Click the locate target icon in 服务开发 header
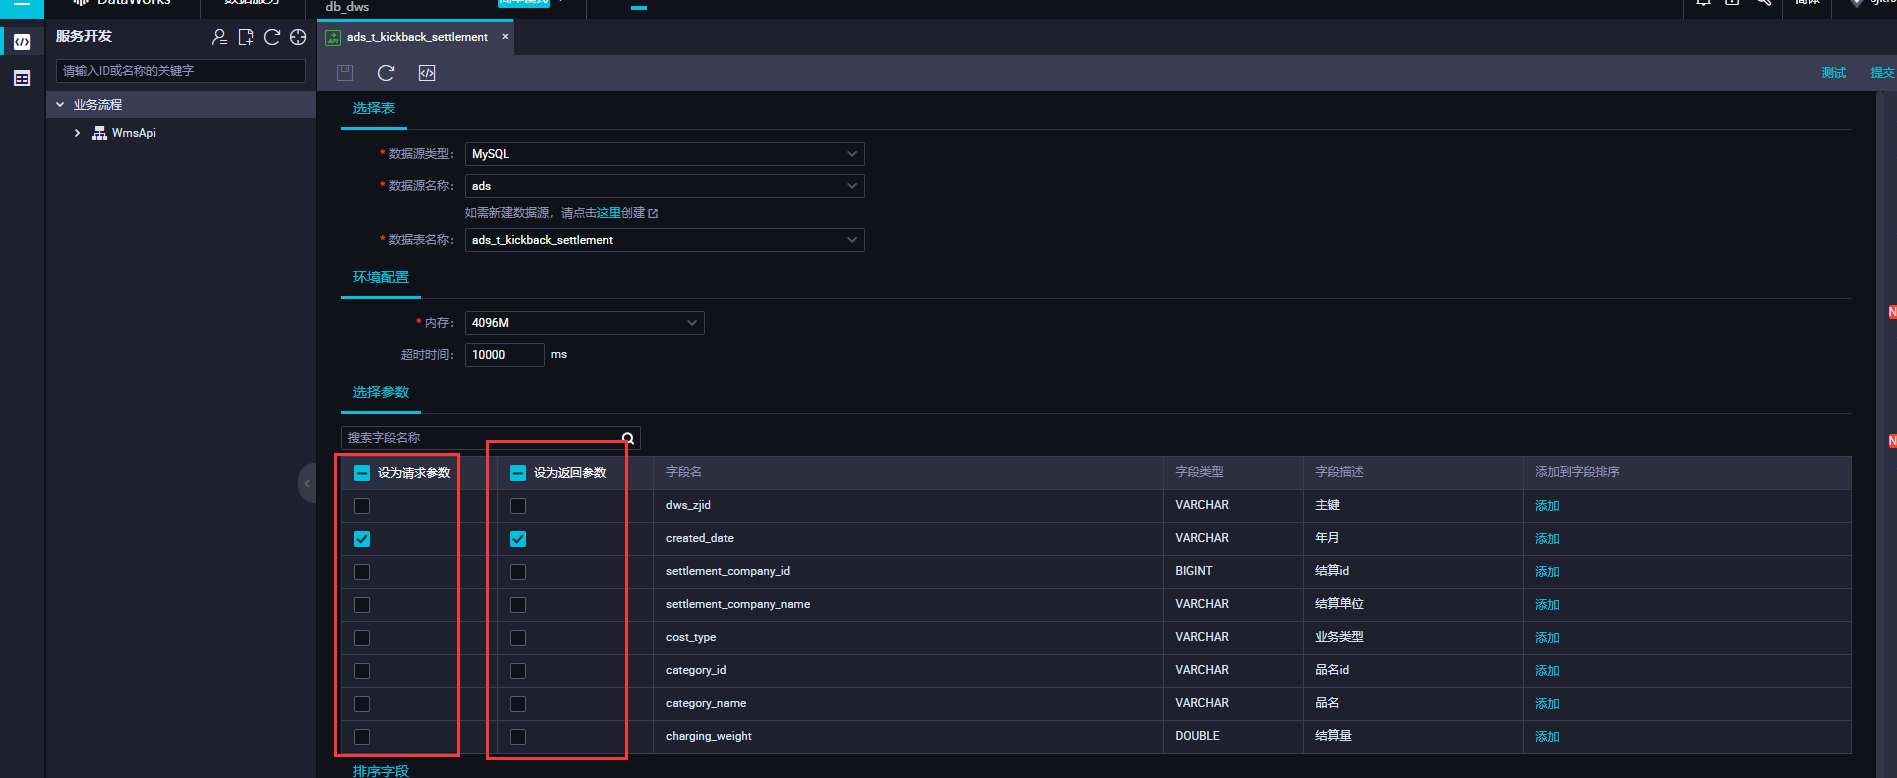 coord(298,37)
